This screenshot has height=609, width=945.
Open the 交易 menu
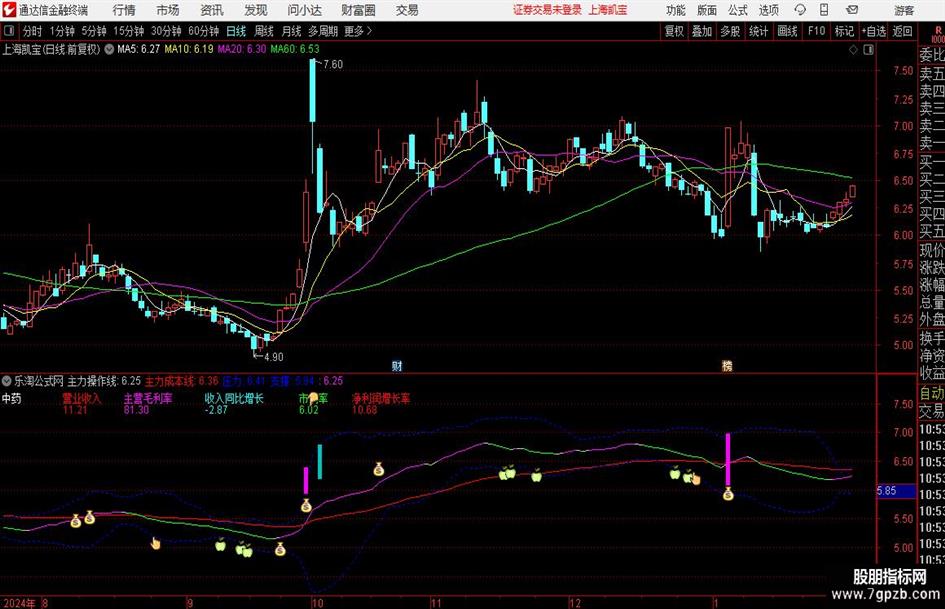407,10
